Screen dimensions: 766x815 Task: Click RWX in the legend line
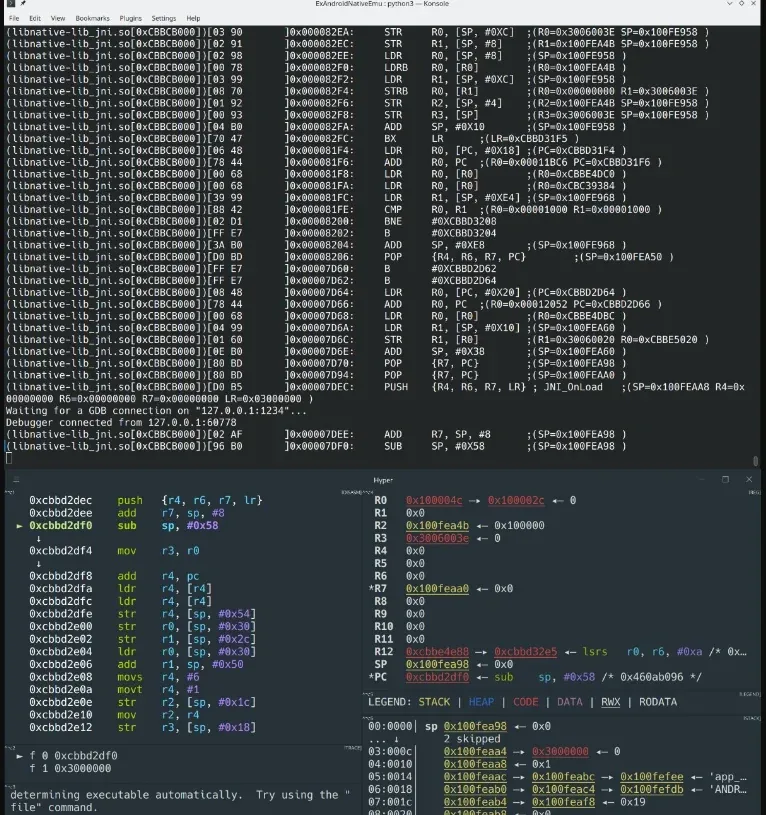click(611, 702)
